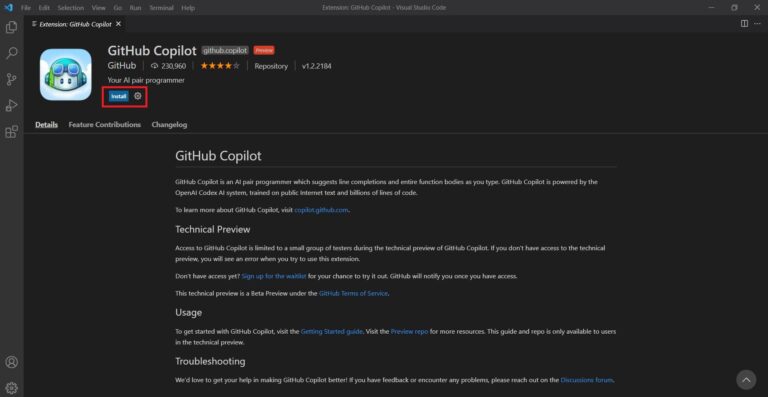Click the Your AI pair programmer description

coord(146,80)
